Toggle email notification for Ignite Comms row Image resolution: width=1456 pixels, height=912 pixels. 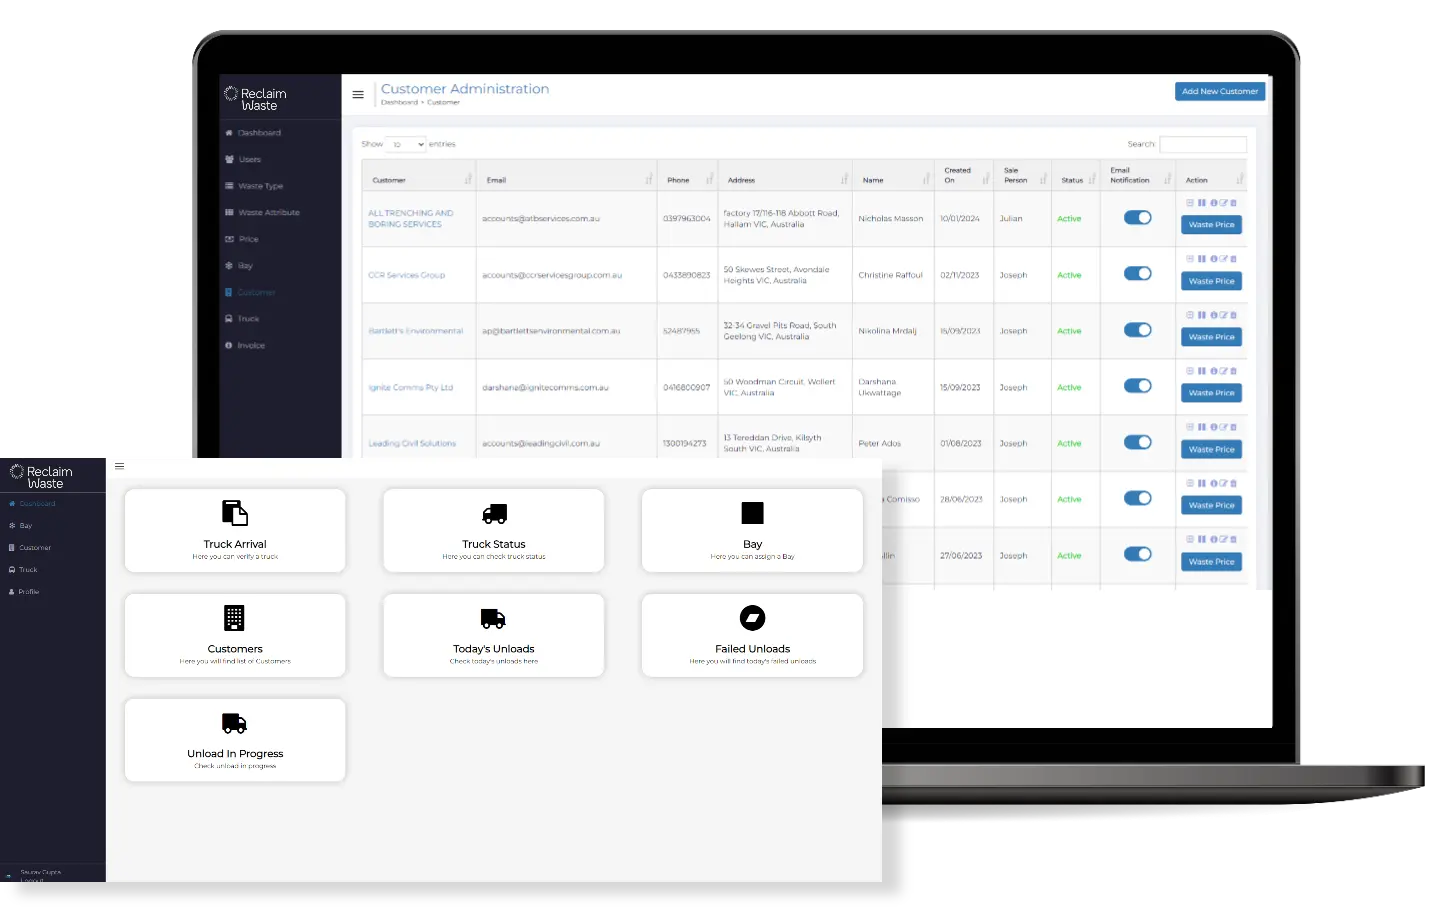[x=1137, y=386]
